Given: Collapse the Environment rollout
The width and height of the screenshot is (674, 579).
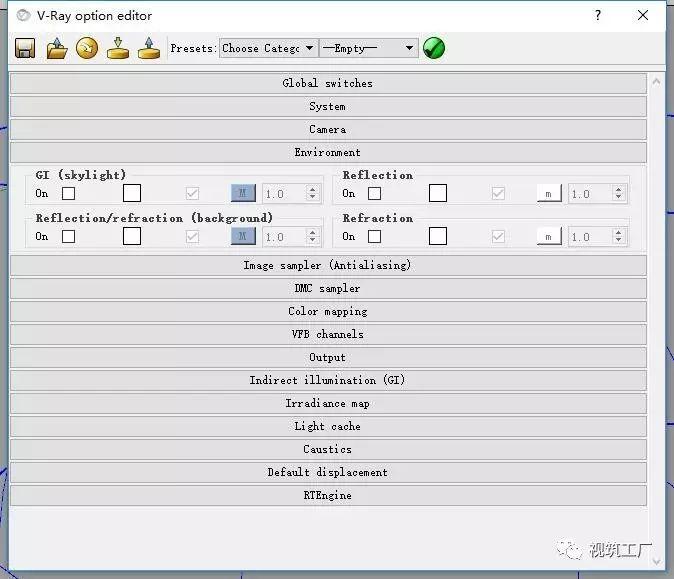Looking at the screenshot, I should pos(328,152).
